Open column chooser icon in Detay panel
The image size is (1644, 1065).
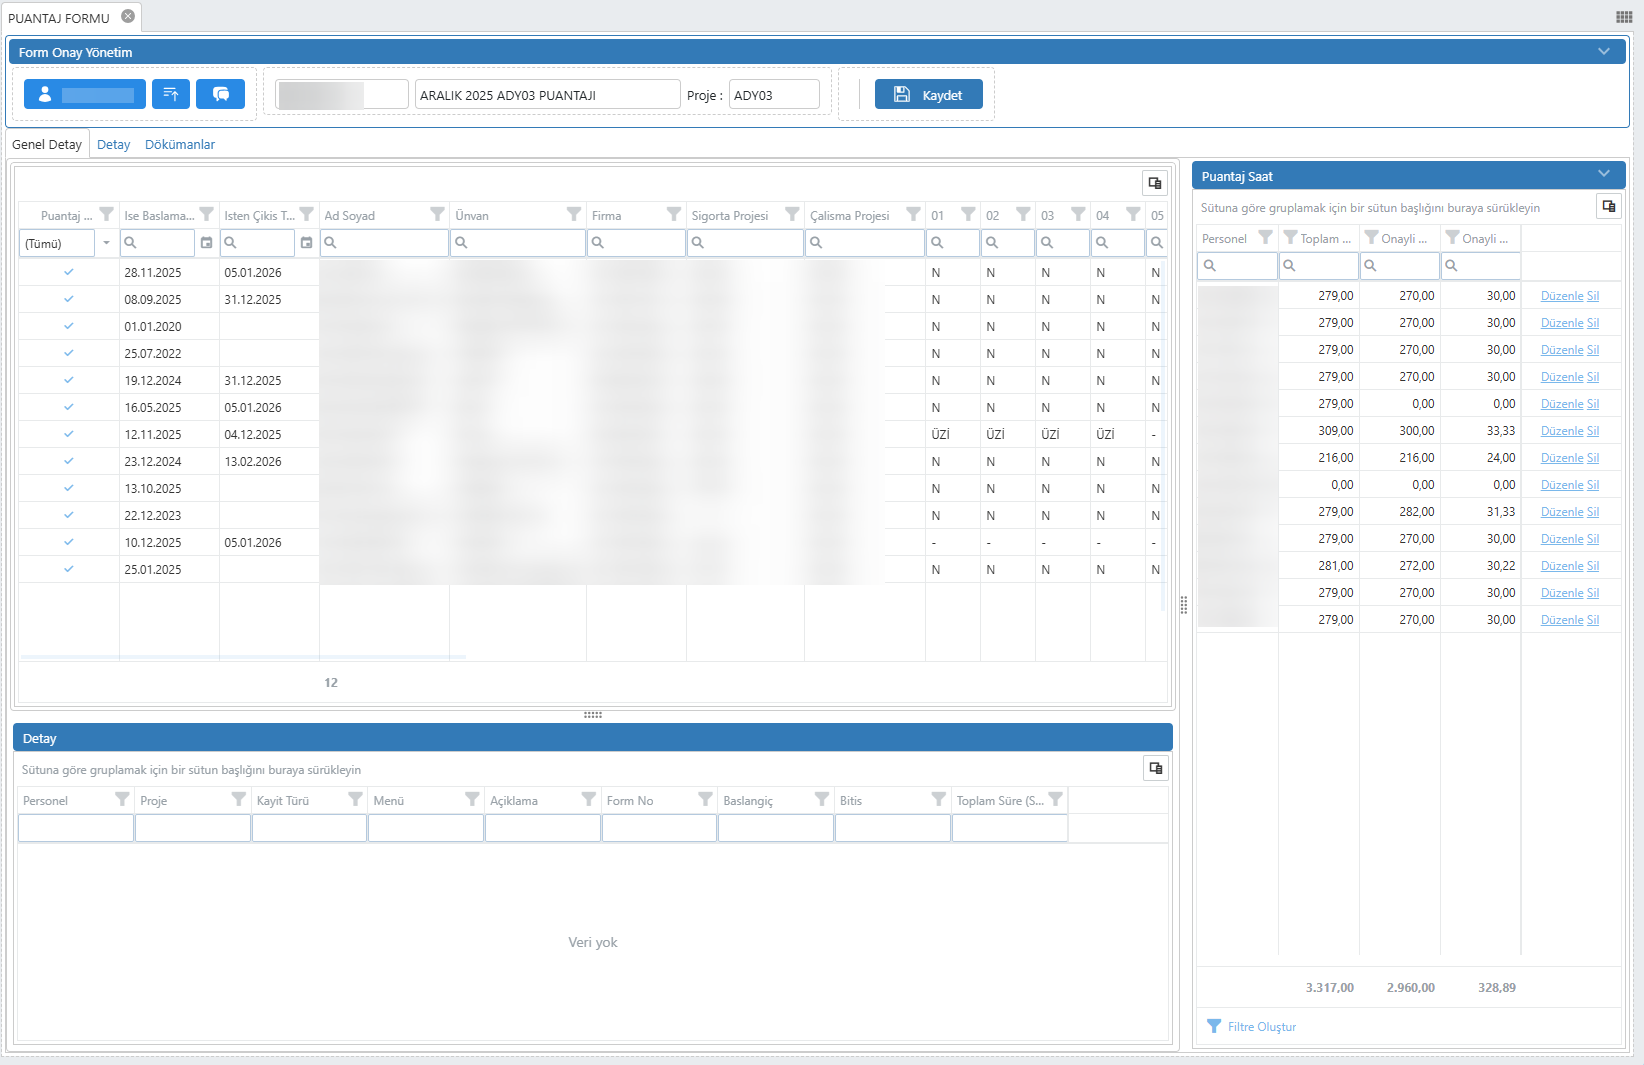pyautogui.click(x=1155, y=768)
